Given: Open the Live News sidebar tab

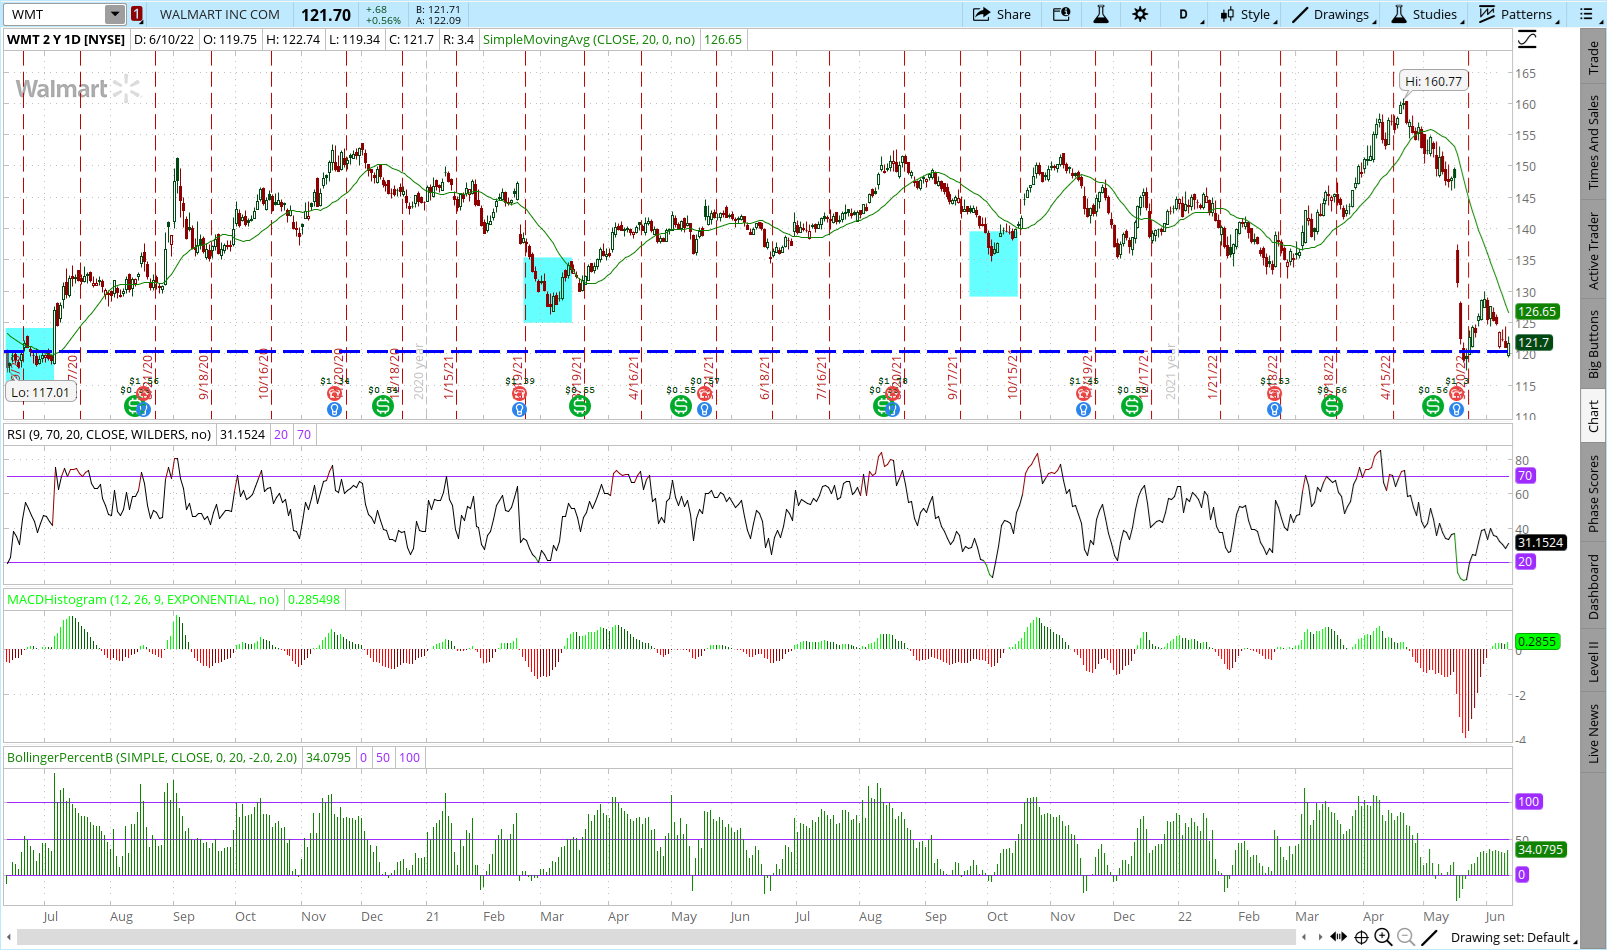Looking at the screenshot, I should point(1593,733).
